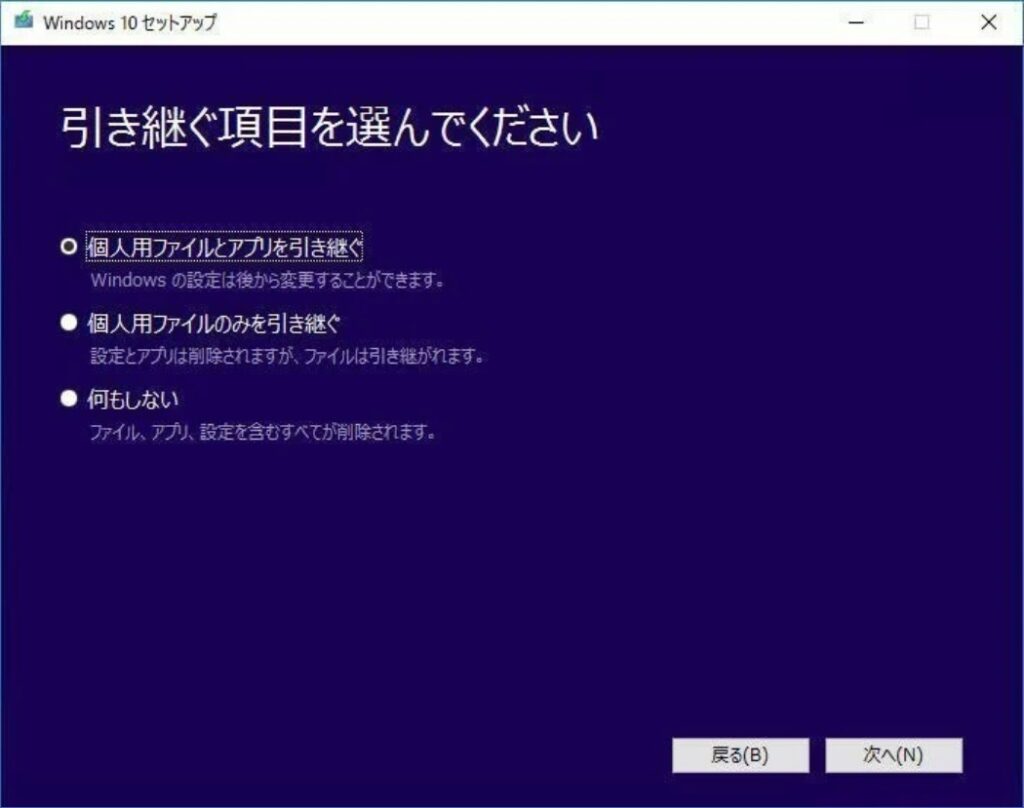Click the description 設定とアプリは削除されますが、ファイルは引き継がれます。
Screen dimensions: 1024x808
click(x=287, y=357)
